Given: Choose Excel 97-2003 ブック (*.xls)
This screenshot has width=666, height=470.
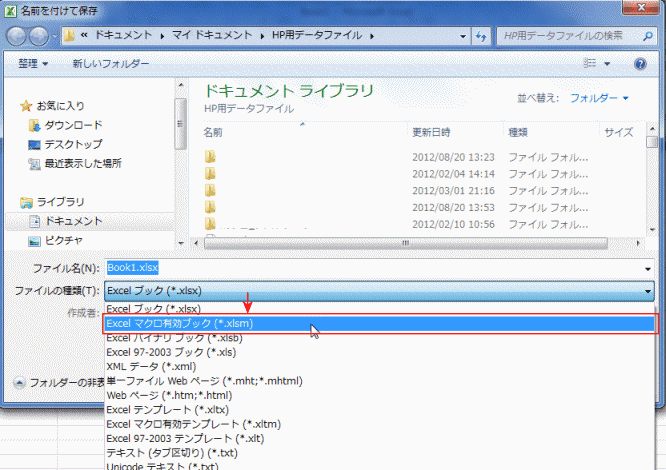Looking at the screenshot, I should pos(379,352).
